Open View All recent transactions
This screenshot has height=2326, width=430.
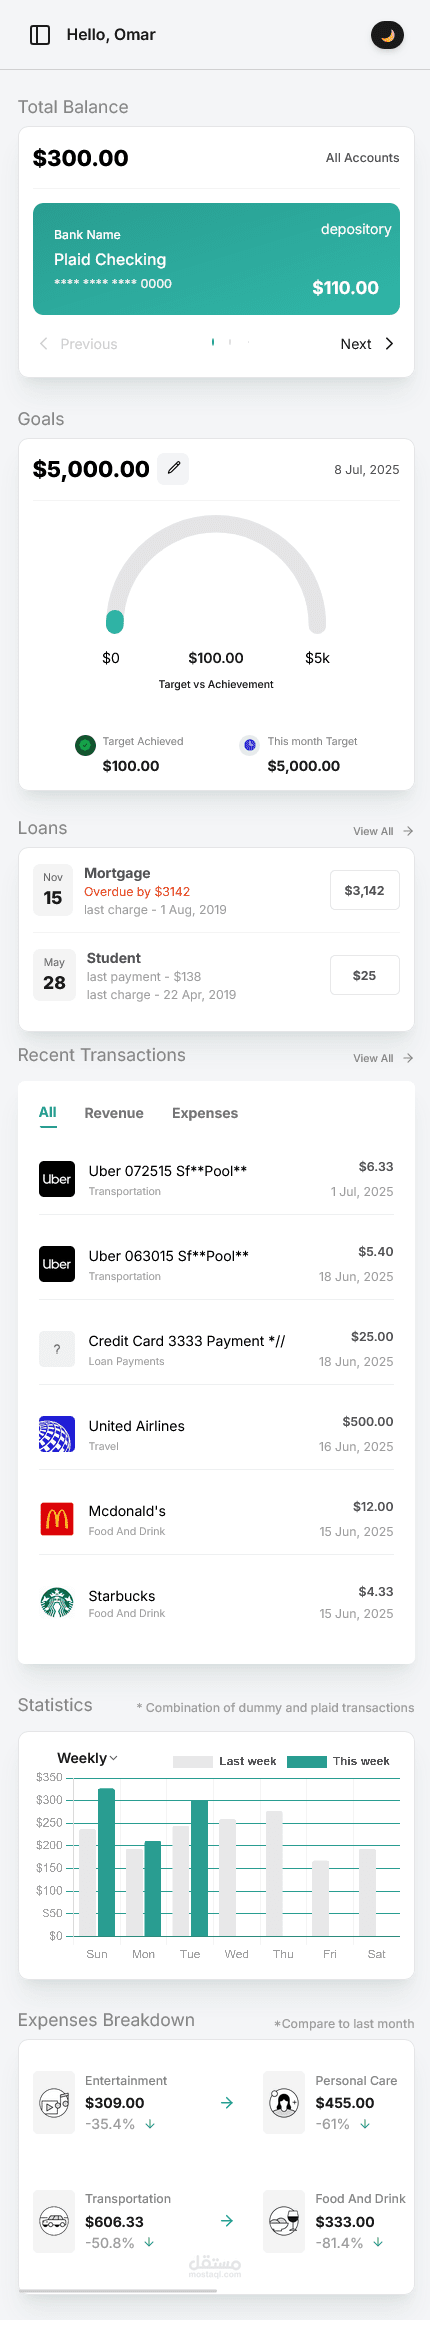[x=383, y=1058]
